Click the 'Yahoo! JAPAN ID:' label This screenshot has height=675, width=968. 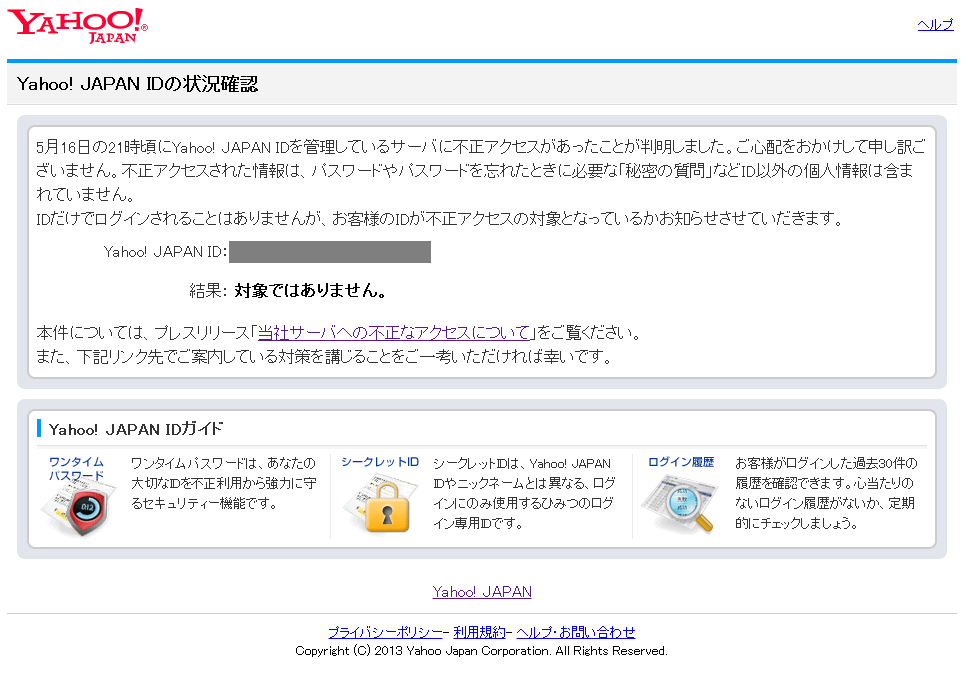click(165, 252)
